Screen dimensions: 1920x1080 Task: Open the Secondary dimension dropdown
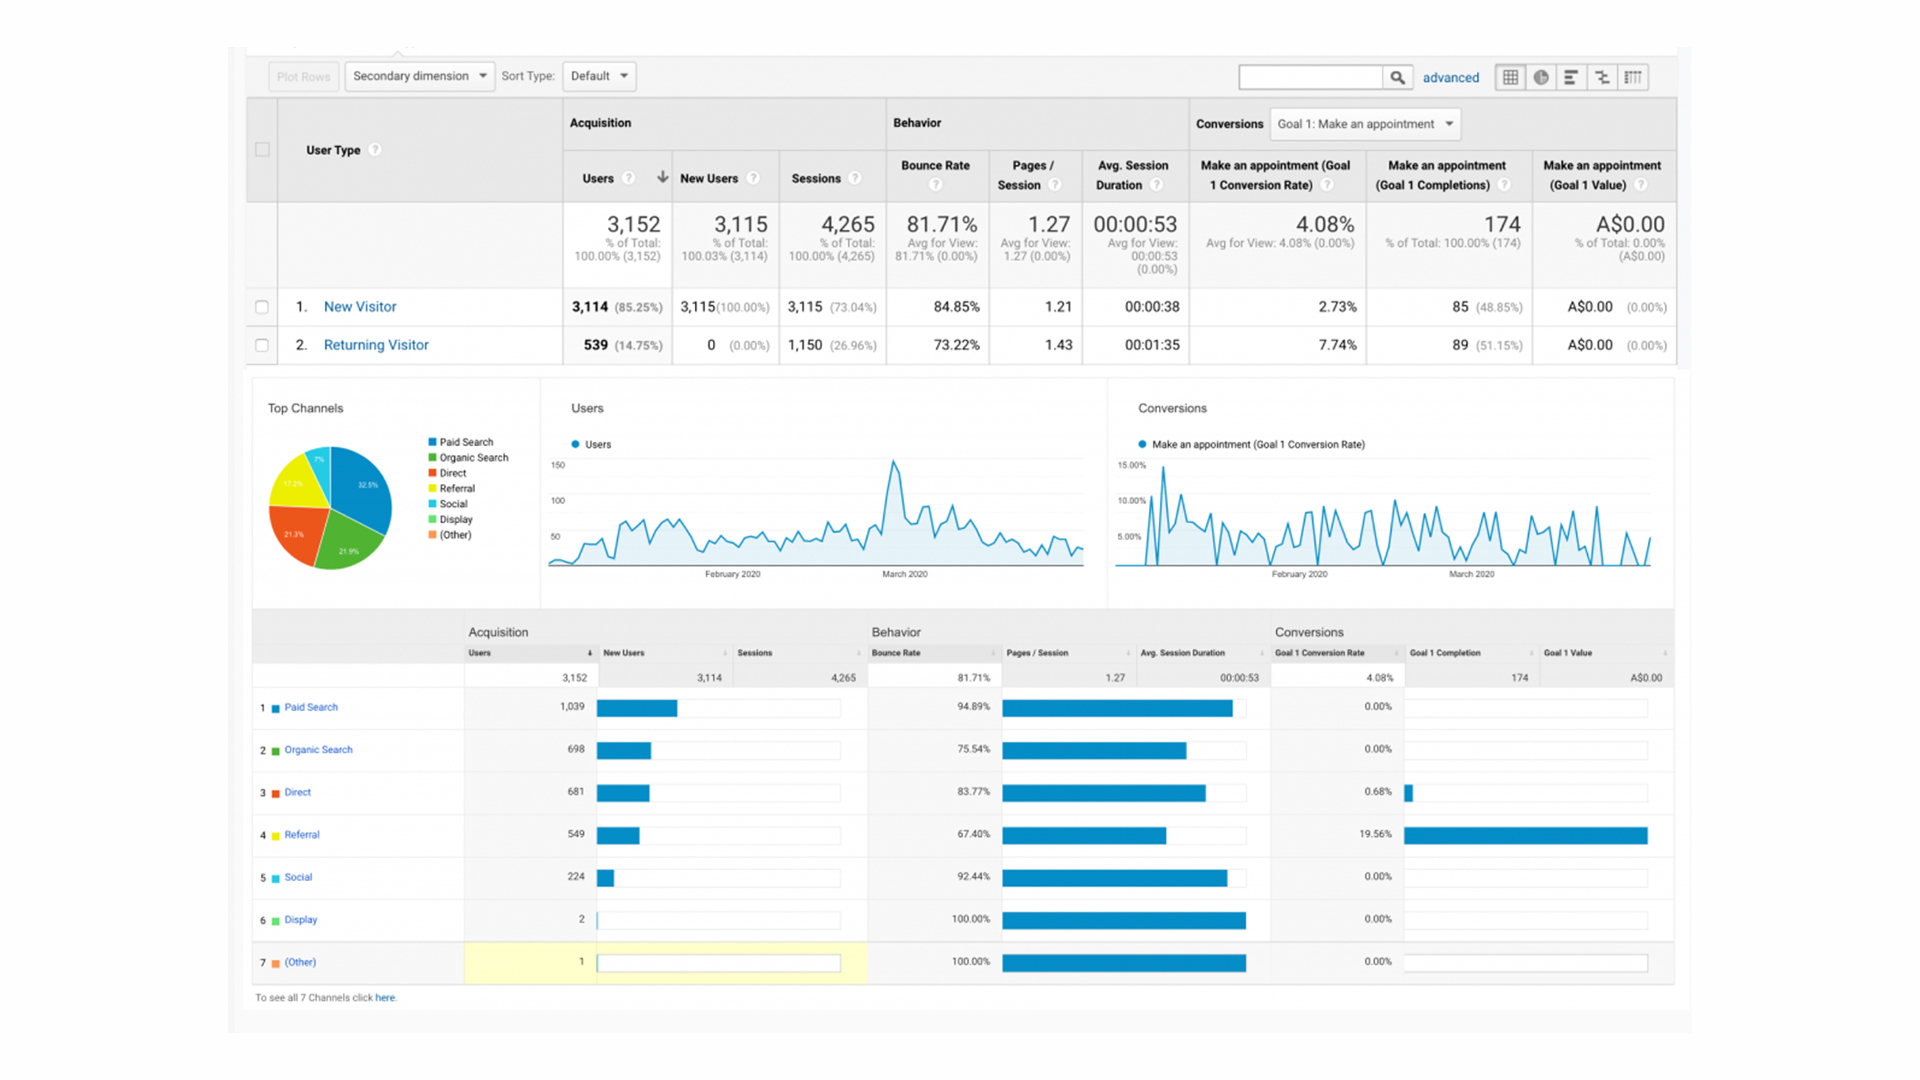point(419,76)
